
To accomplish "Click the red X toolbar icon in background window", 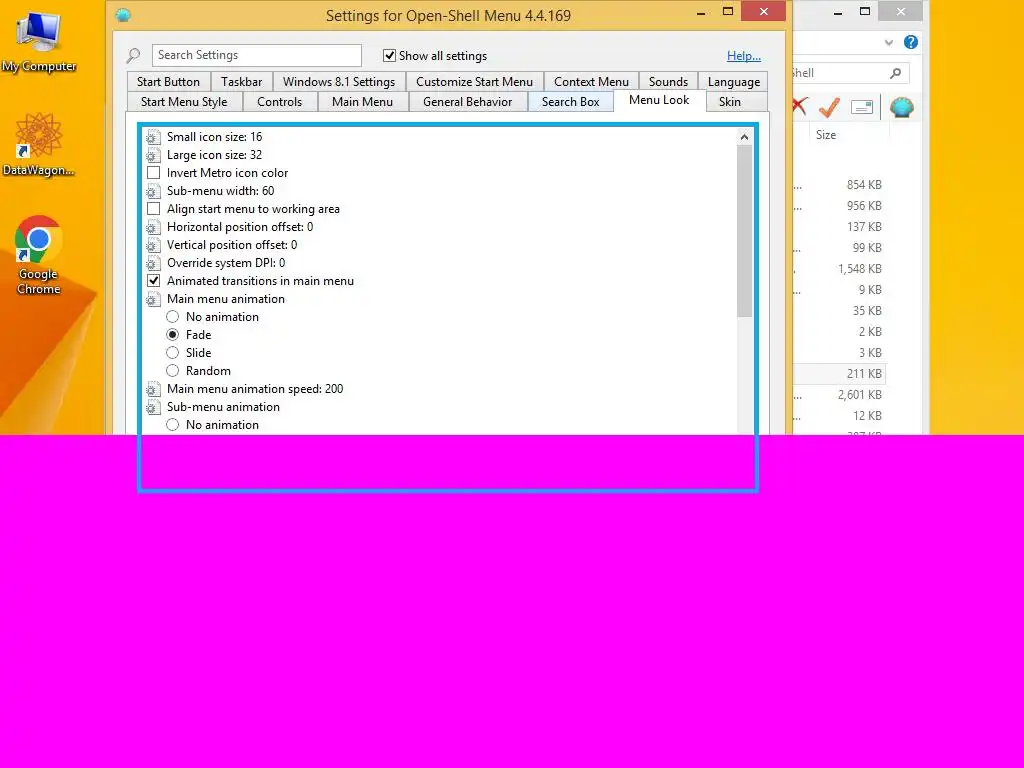I will point(800,106).
